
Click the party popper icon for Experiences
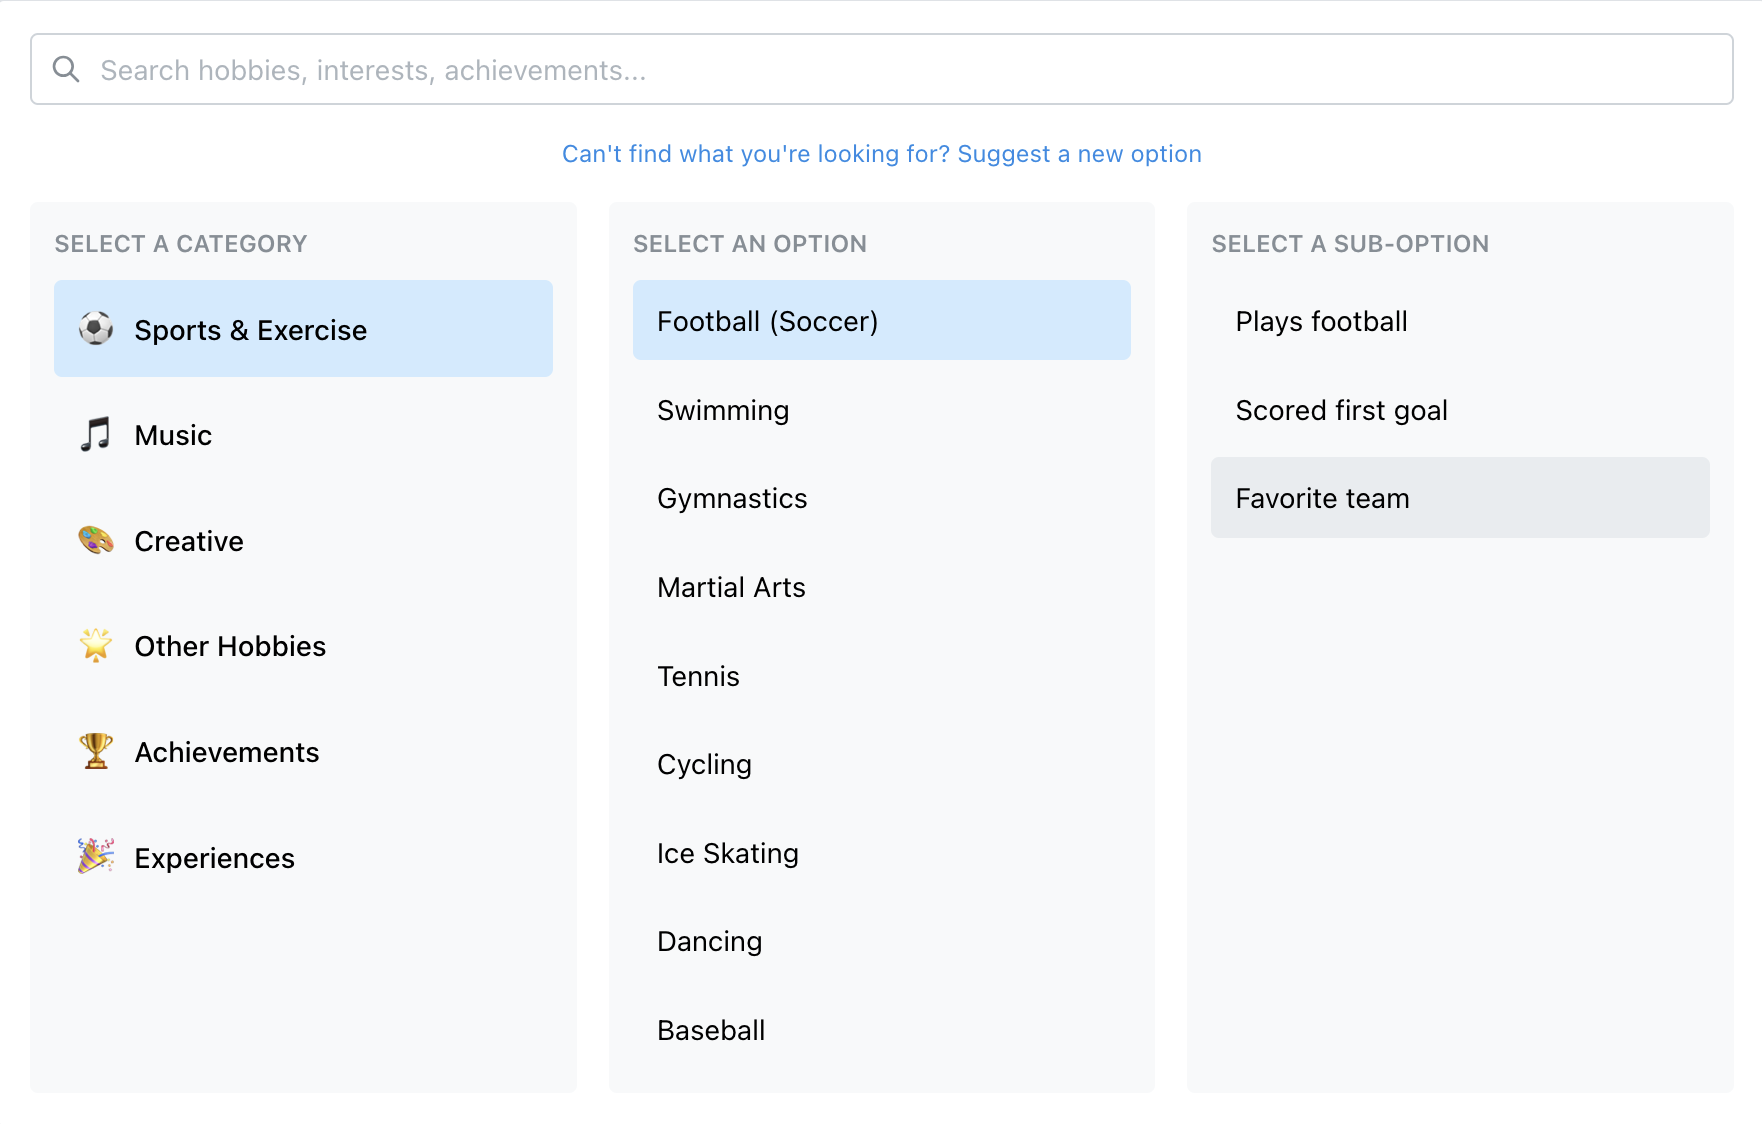(95, 857)
